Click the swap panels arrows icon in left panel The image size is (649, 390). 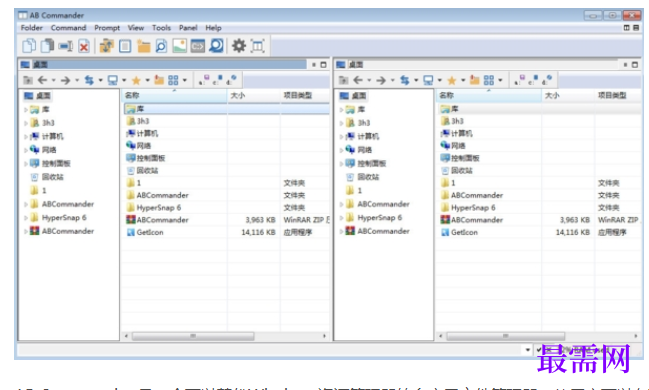pos(89,80)
